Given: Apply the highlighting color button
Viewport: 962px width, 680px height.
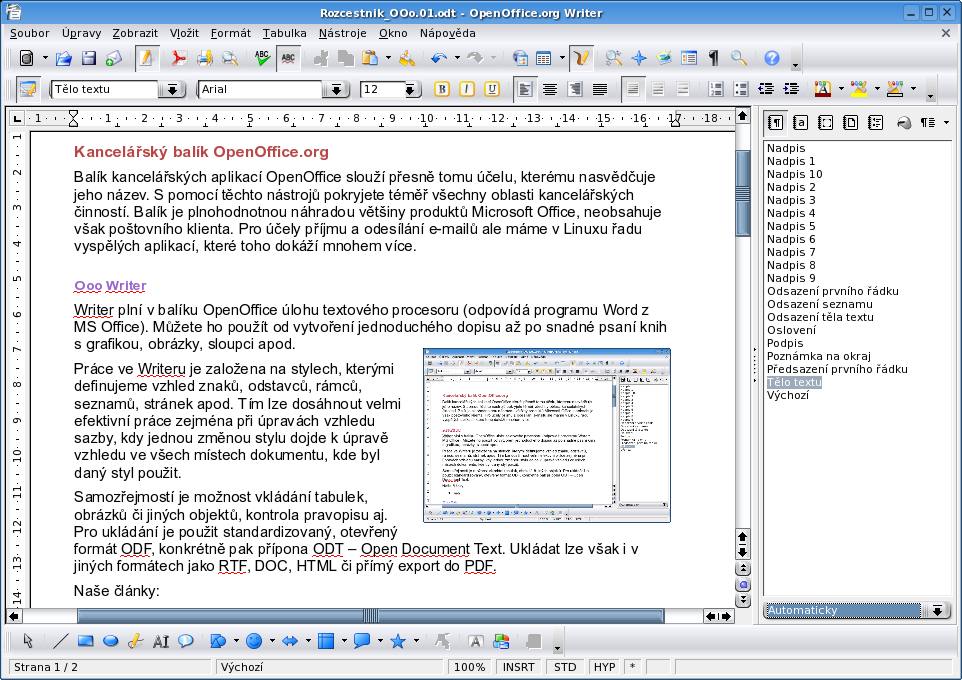Looking at the screenshot, I should 859,90.
